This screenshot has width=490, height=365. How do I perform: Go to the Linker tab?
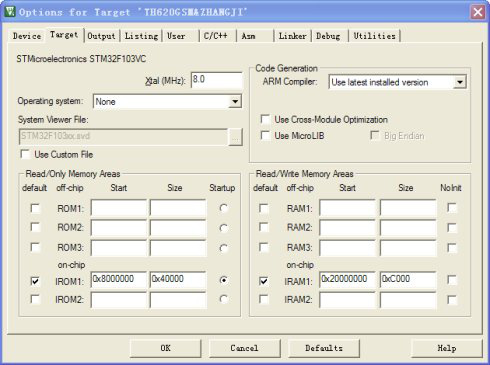[x=292, y=36]
